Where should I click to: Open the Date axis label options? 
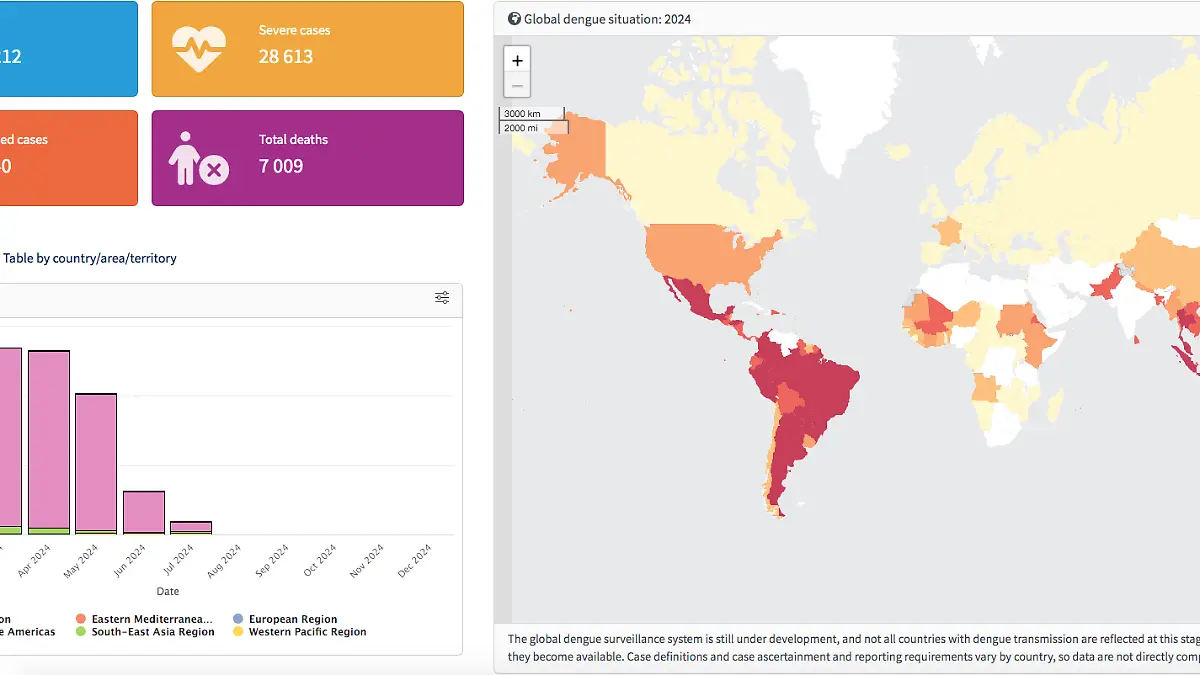coord(168,591)
